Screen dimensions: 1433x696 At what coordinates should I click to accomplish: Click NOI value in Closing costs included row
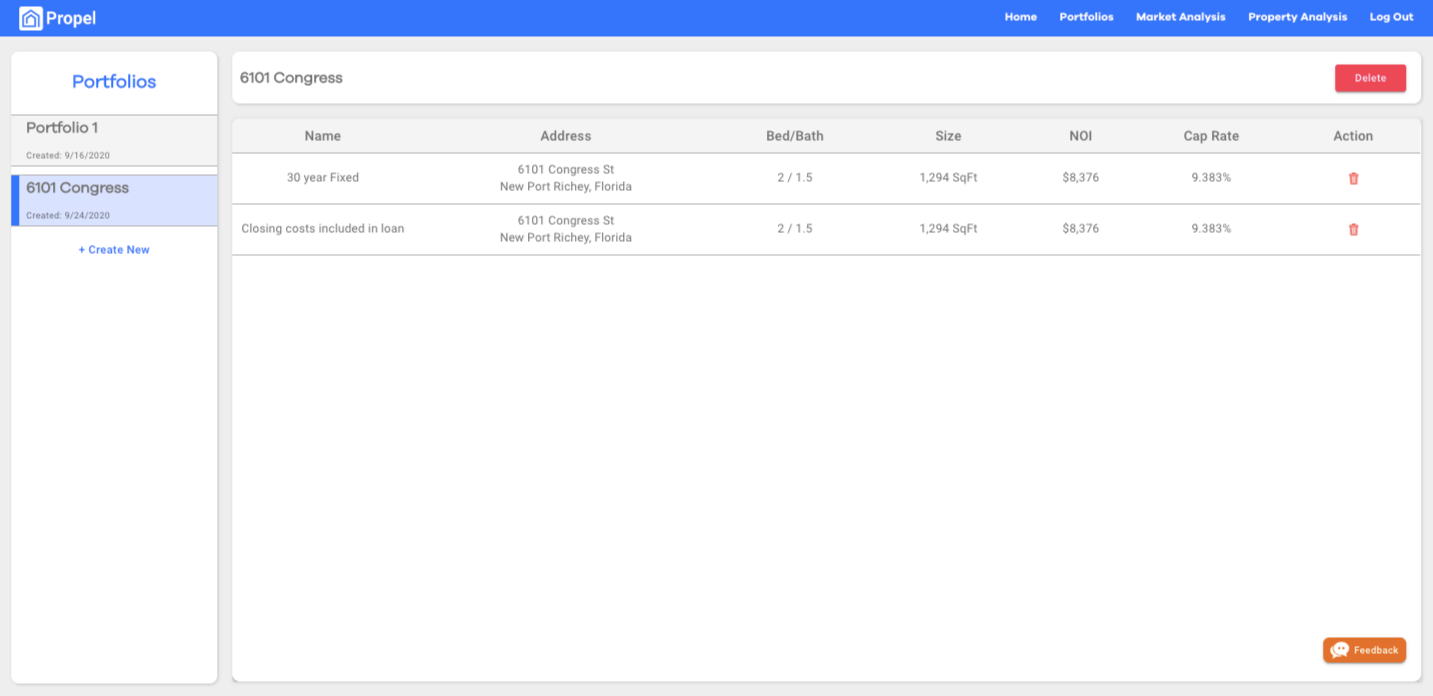(1081, 229)
